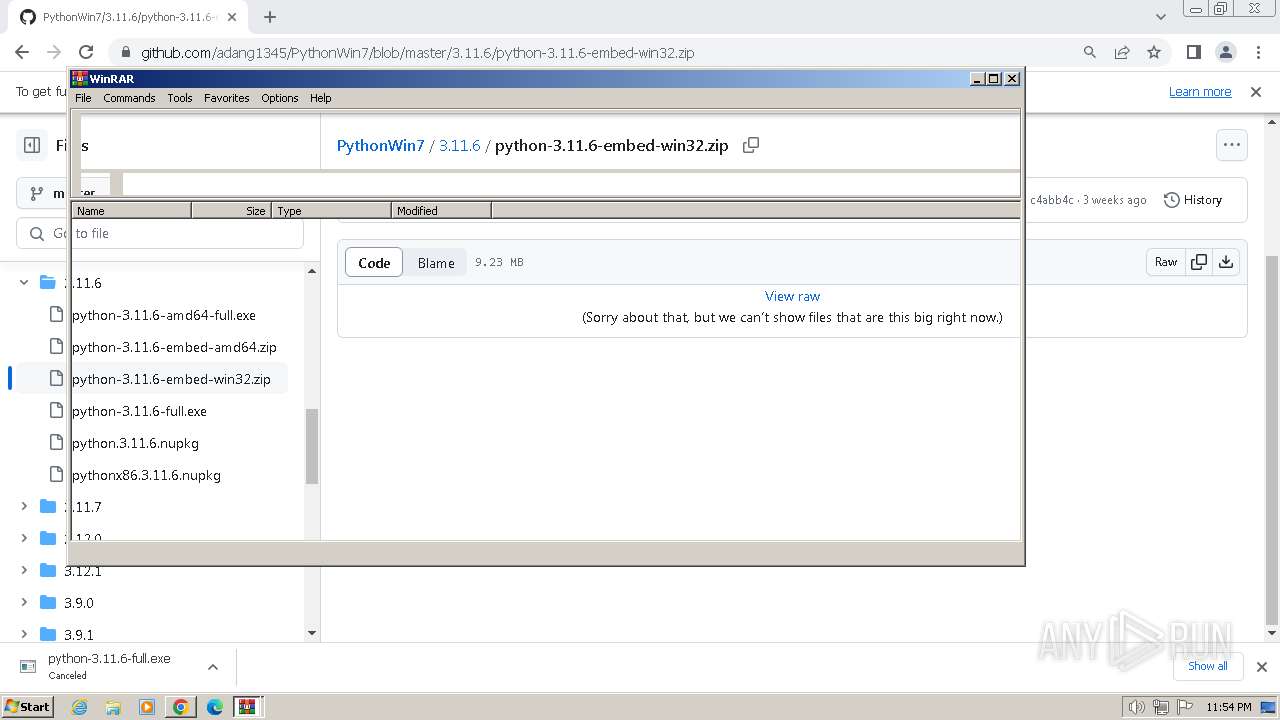Share this page from address bar
The width and height of the screenshot is (1280, 720).
tap(1122, 52)
